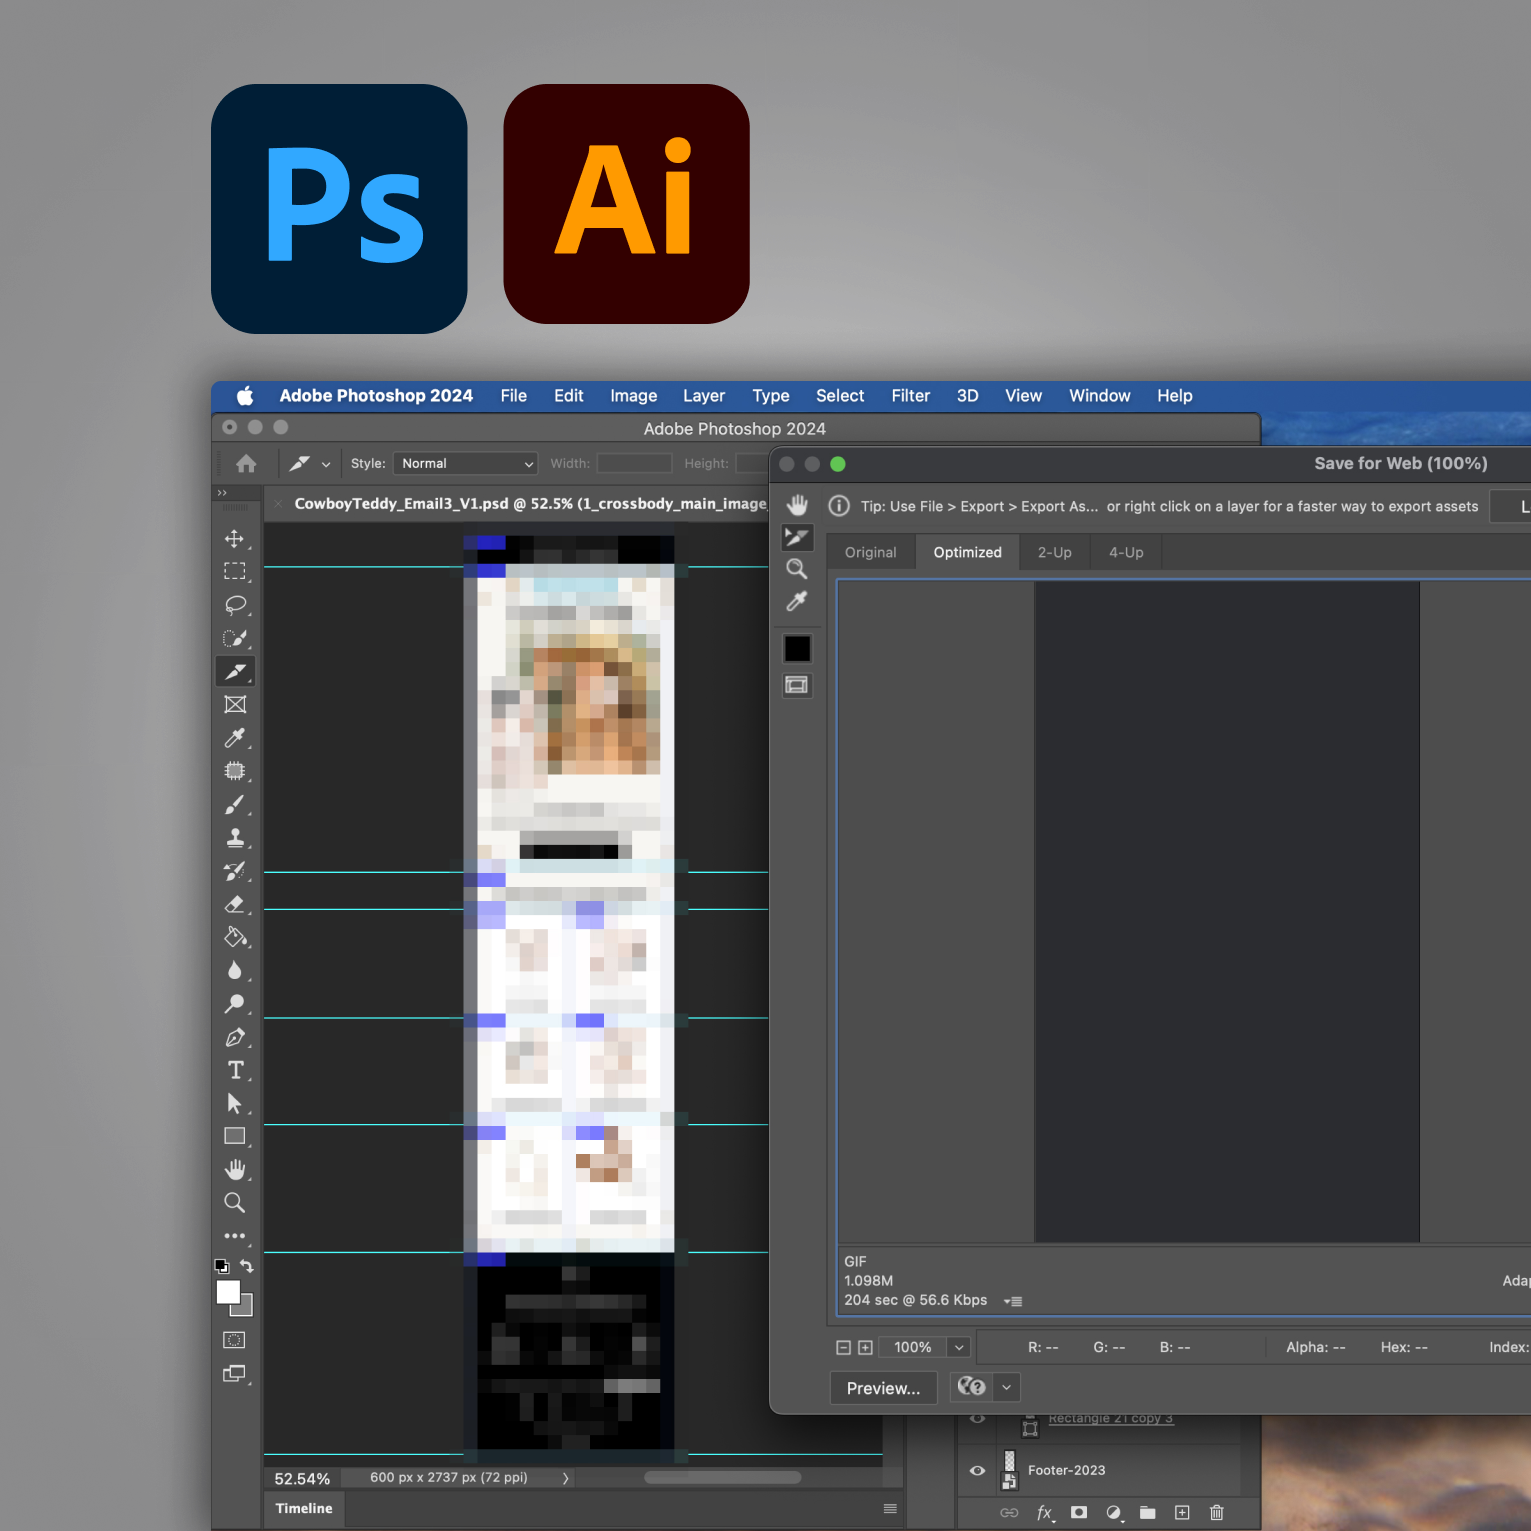Create a new layer group
Viewport: 1531px width, 1531px height.
(1148, 1512)
